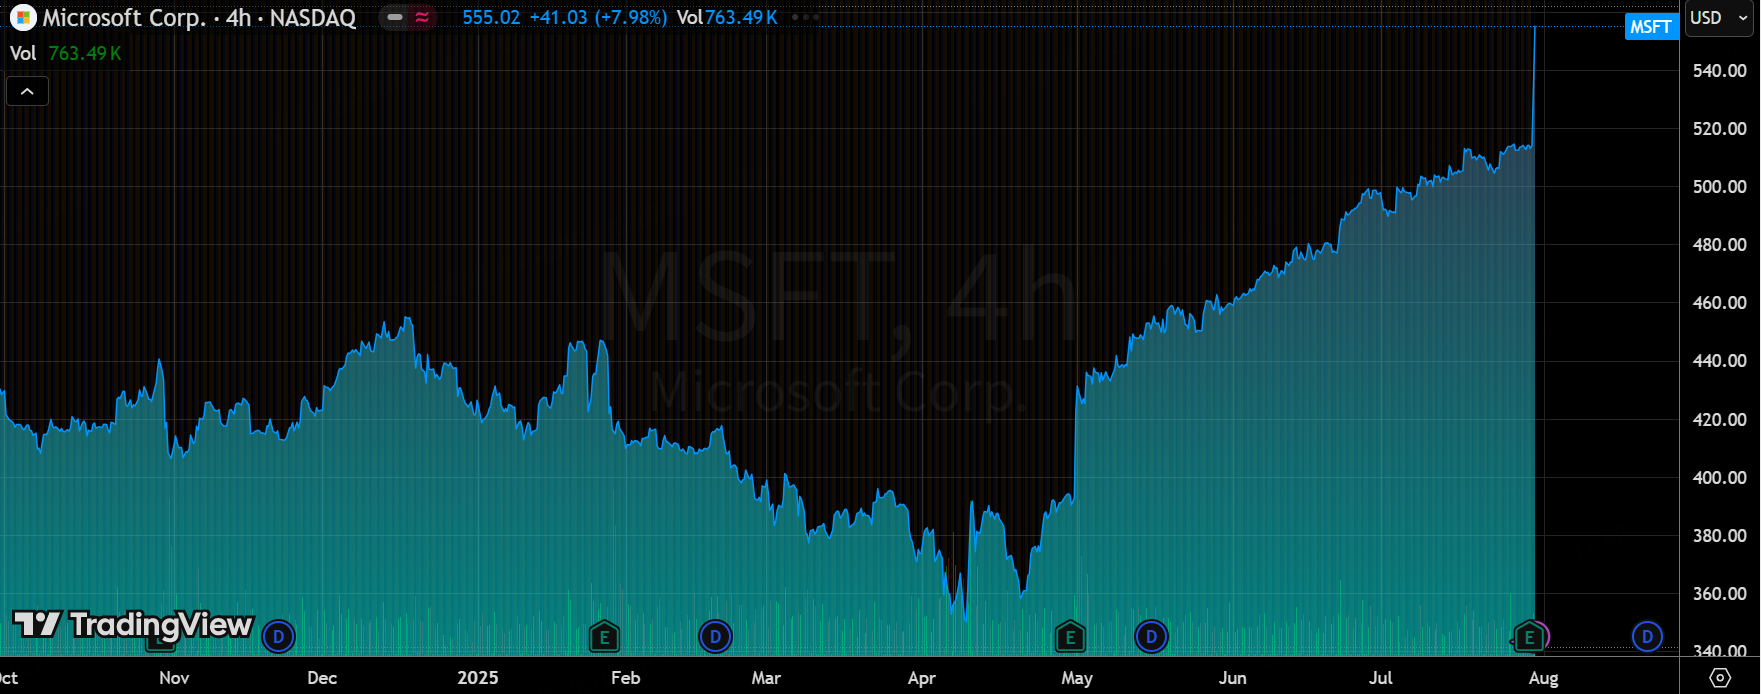This screenshot has width=1761, height=694.
Task: Click the 380.00 price scale label
Action: click(1720, 536)
